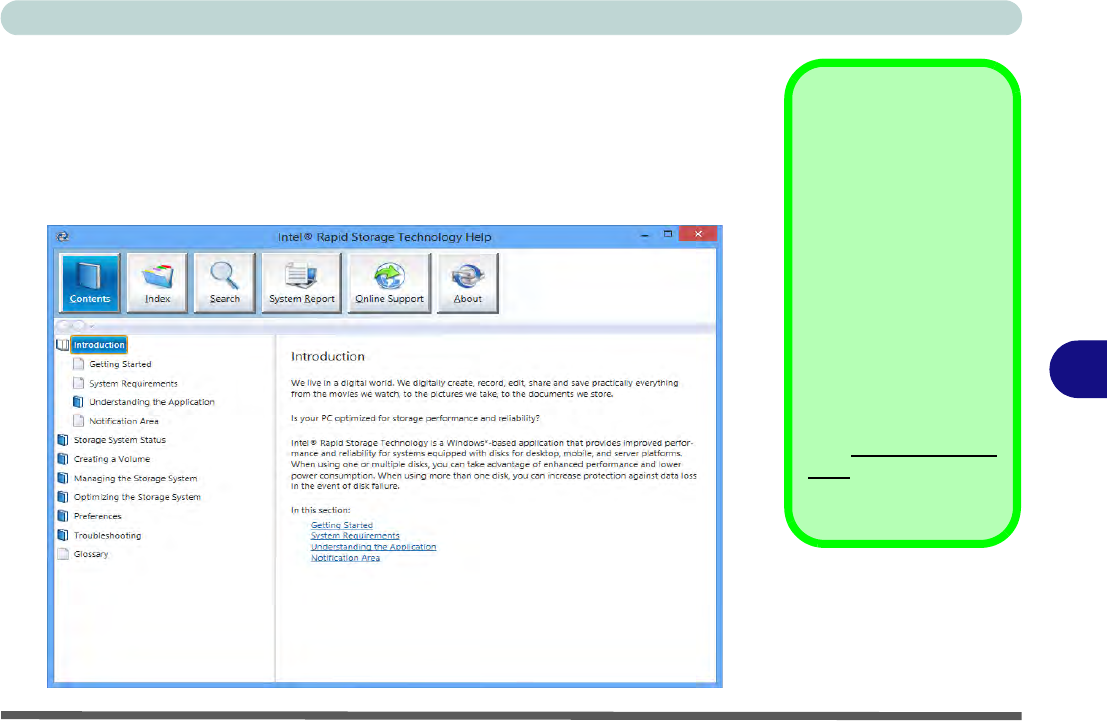Open the Search toolbar button
The image size is (1107, 721).
tap(225, 283)
